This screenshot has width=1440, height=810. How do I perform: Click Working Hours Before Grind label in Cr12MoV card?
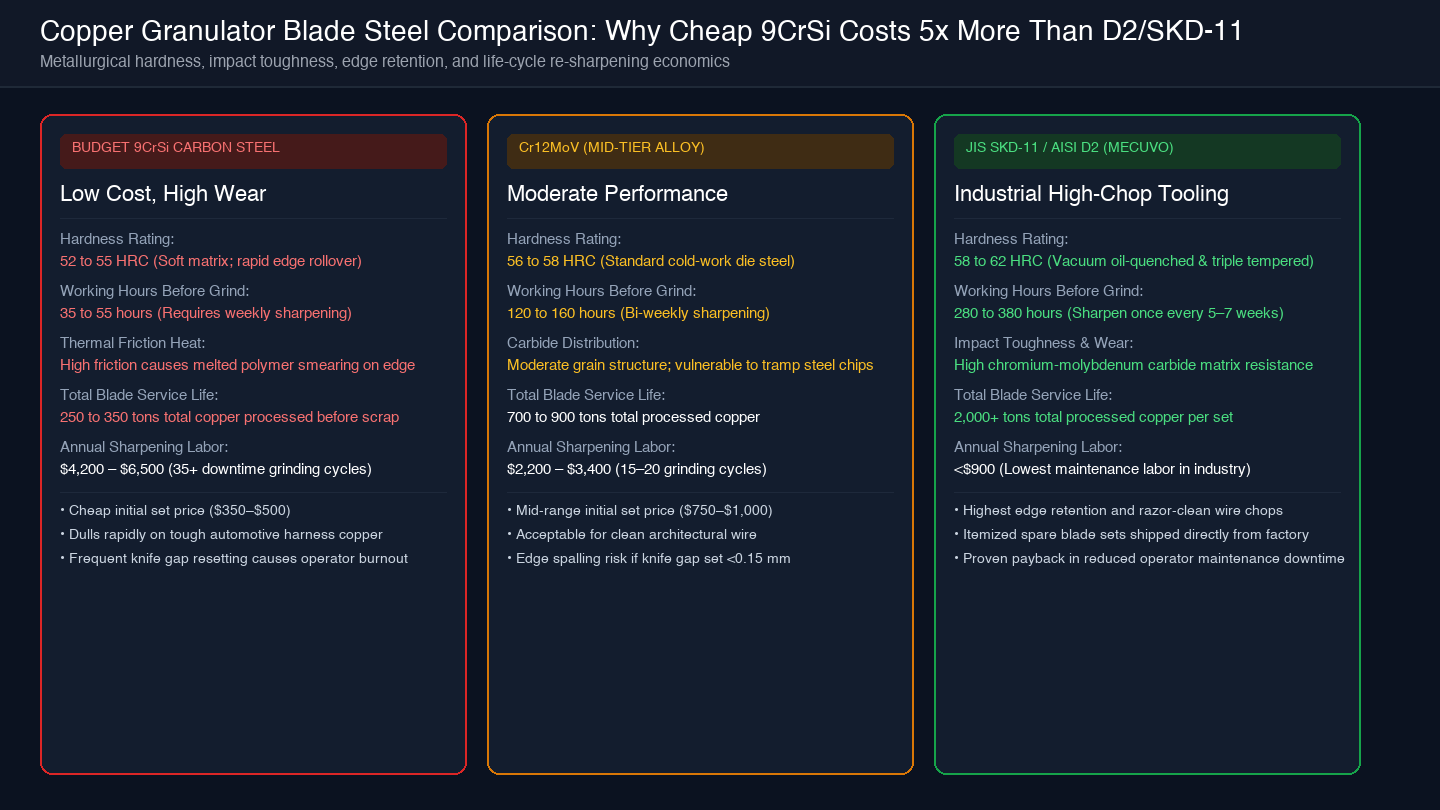click(x=601, y=291)
